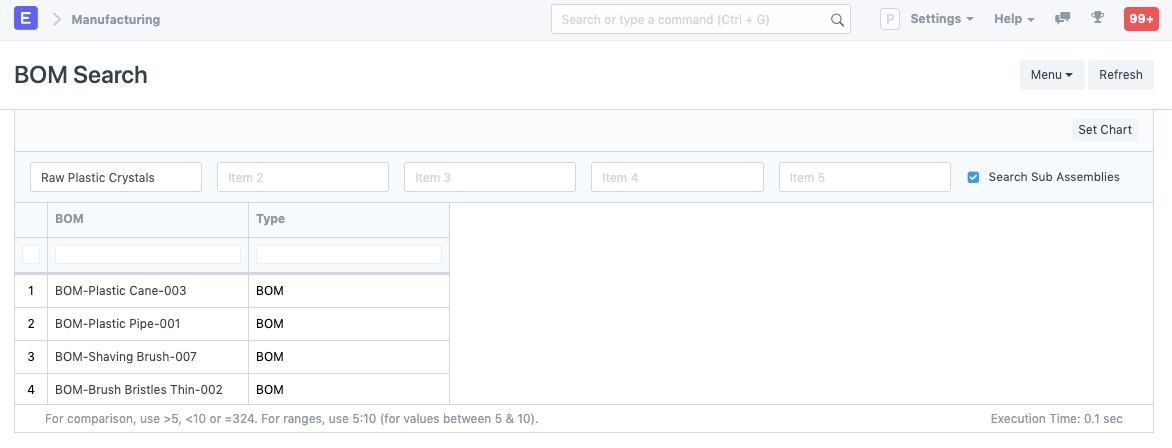1172x448 pixels.
Task: Go to the Manufacturing breadcrumb
Action: (115, 19)
